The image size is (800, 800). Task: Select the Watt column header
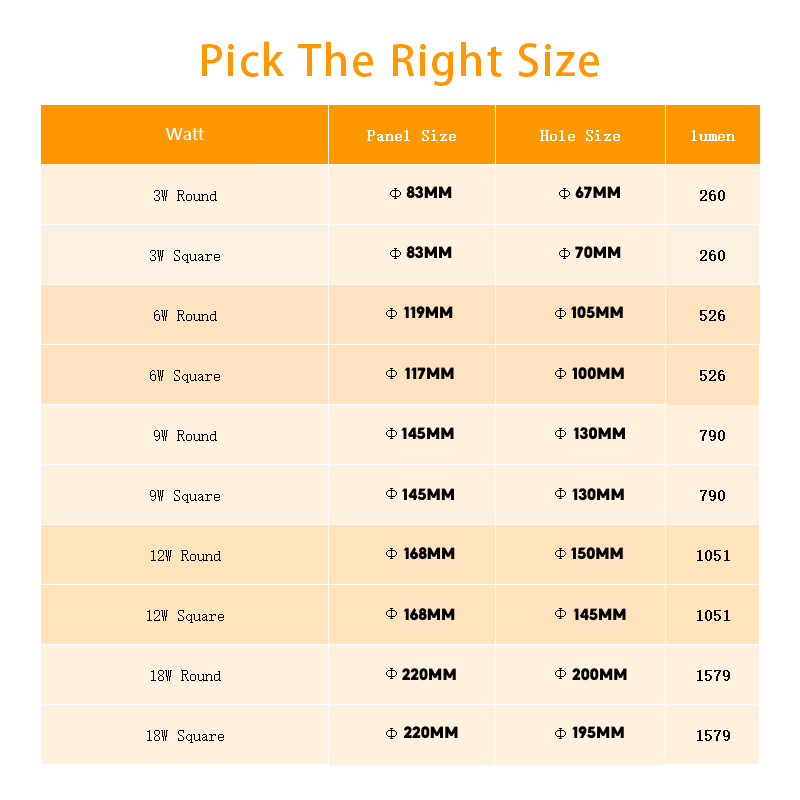185,134
